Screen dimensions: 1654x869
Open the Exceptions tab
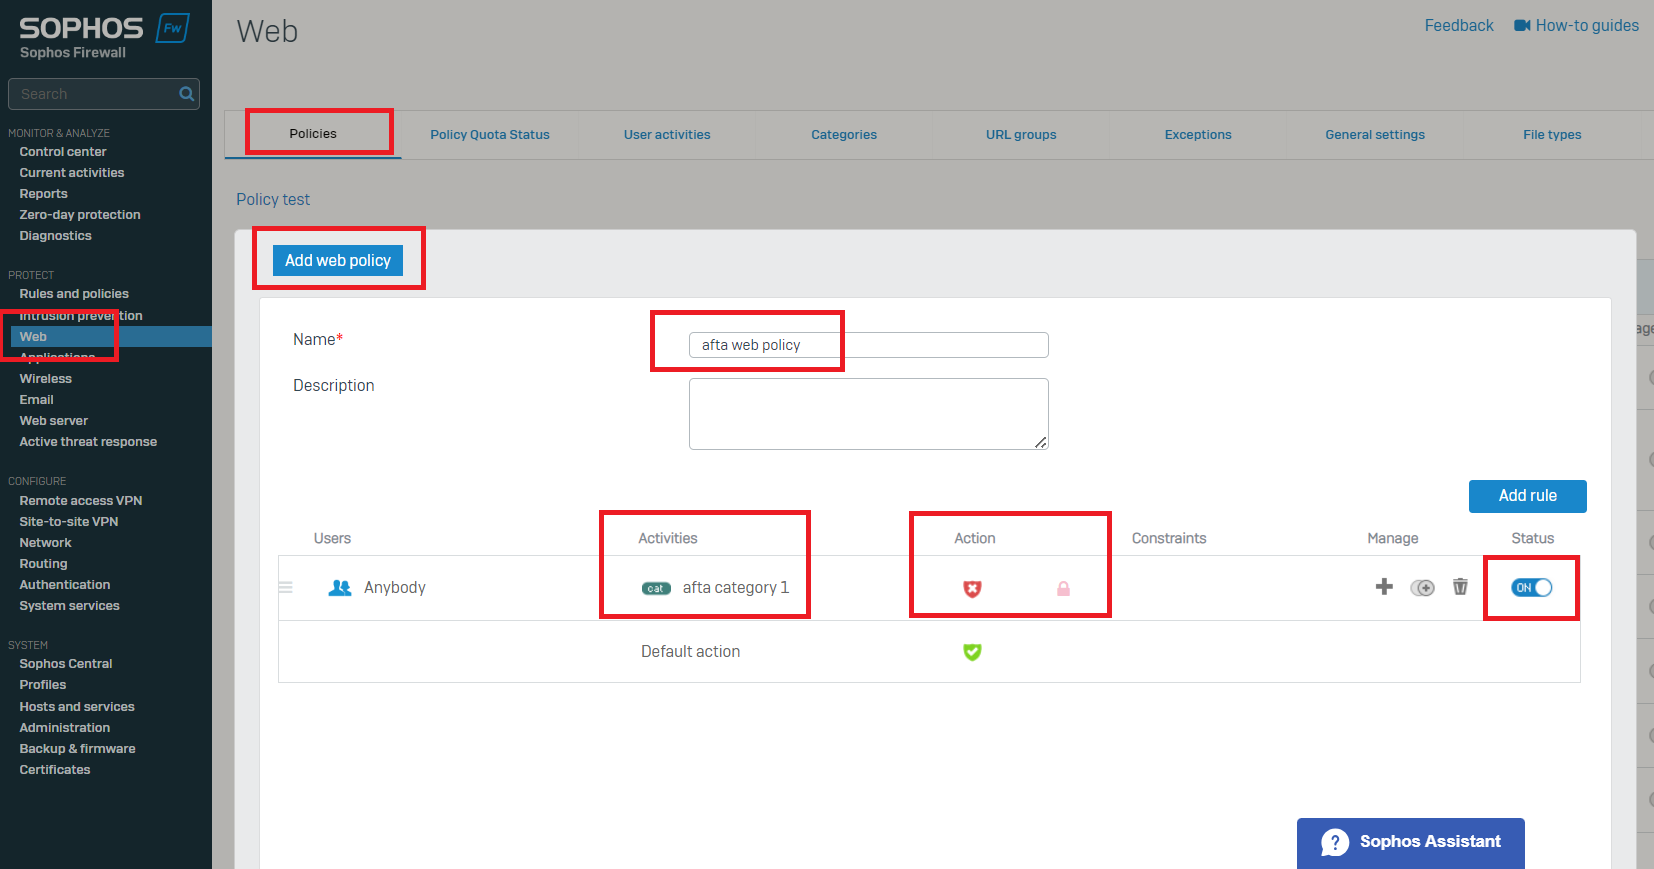1198,135
